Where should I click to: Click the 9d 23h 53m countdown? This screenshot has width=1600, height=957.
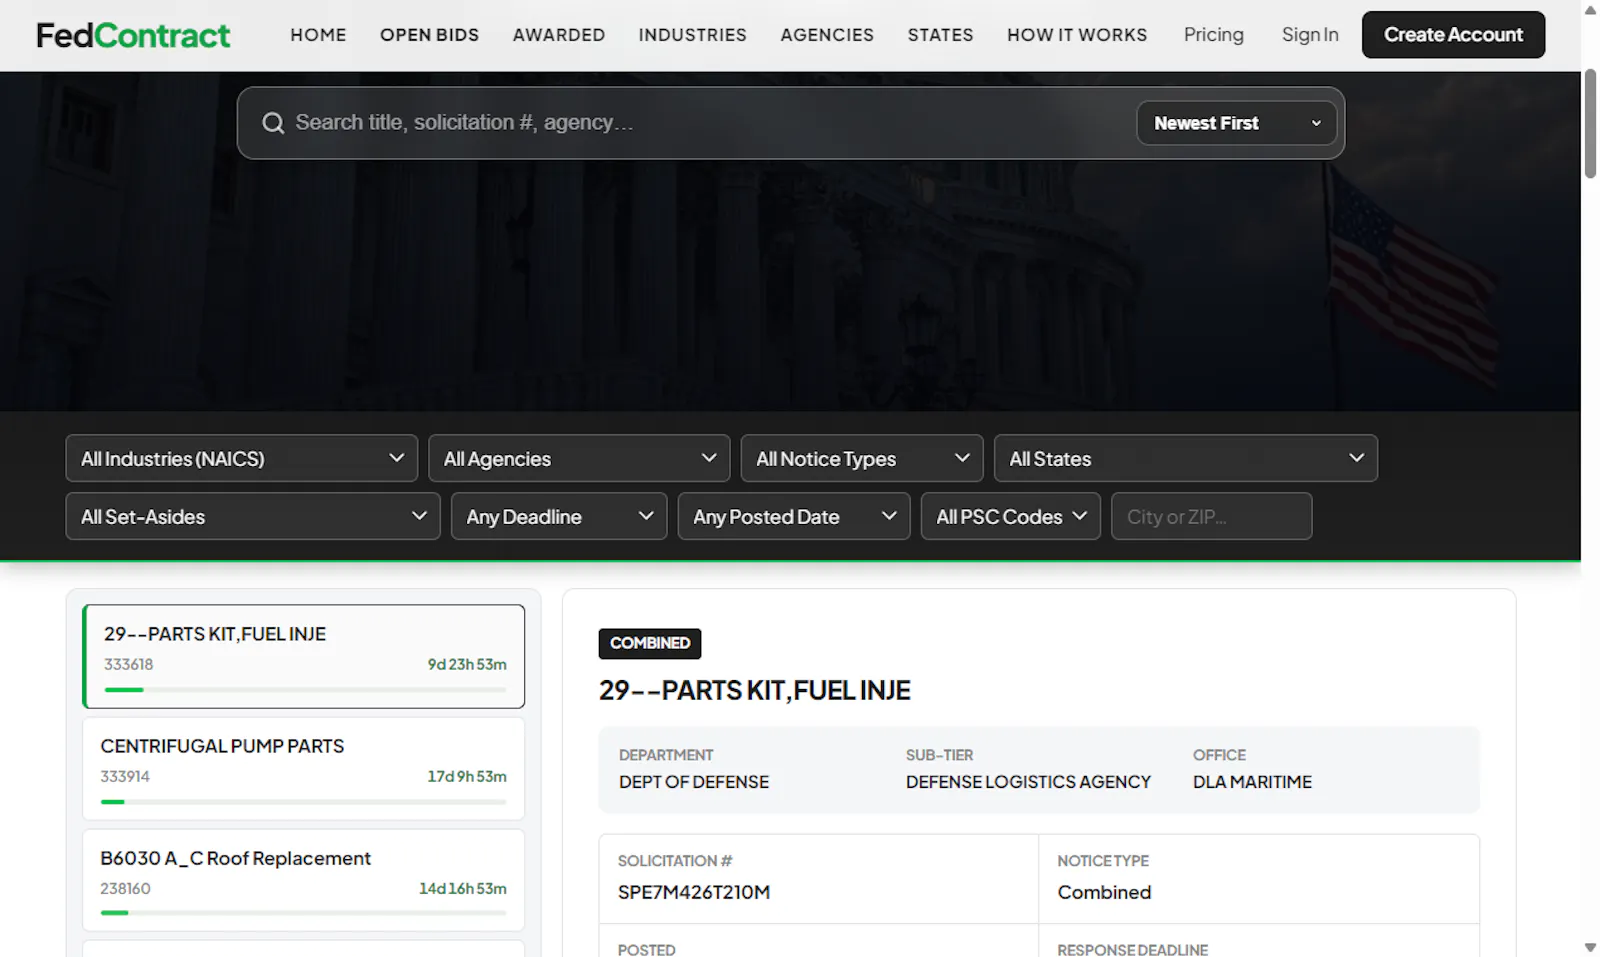point(467,664)
